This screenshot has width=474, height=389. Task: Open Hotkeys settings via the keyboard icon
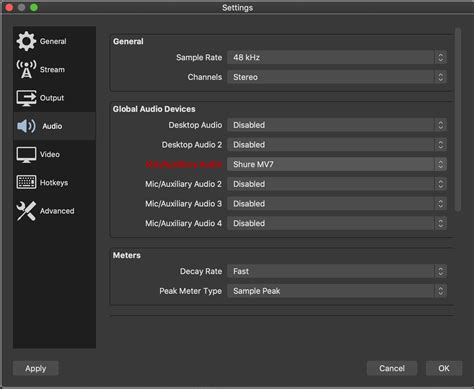pyautogui.click(x=26, y=182)
